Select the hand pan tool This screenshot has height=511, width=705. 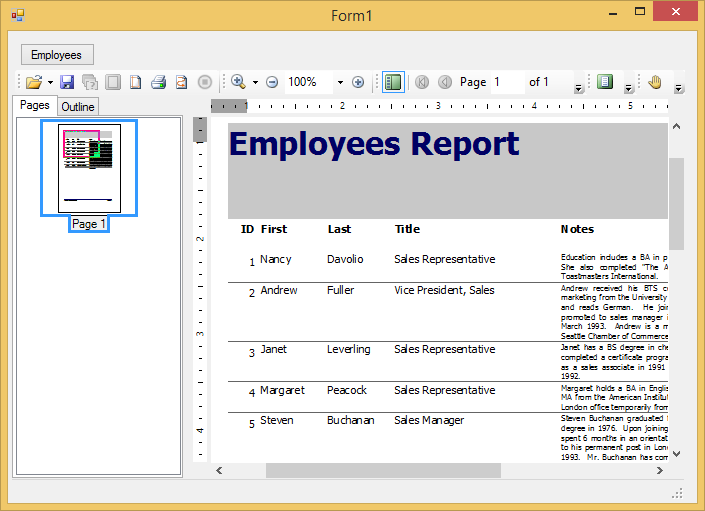655,82
